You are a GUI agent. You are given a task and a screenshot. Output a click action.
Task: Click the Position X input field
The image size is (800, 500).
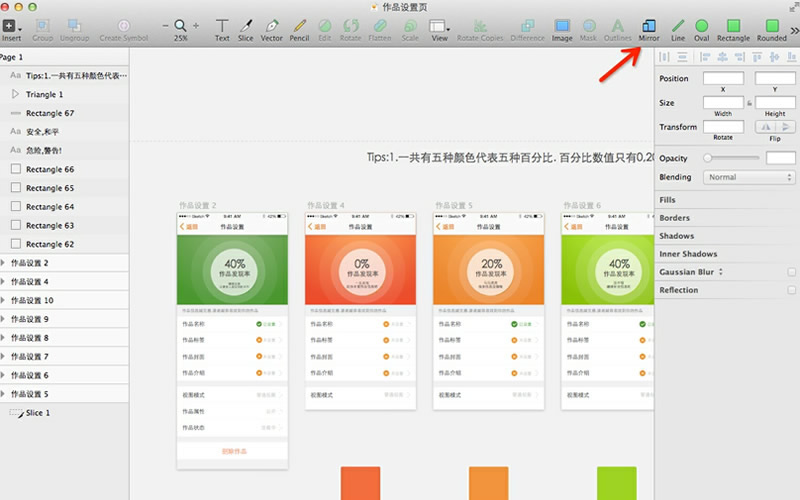[x=723, y=78]
